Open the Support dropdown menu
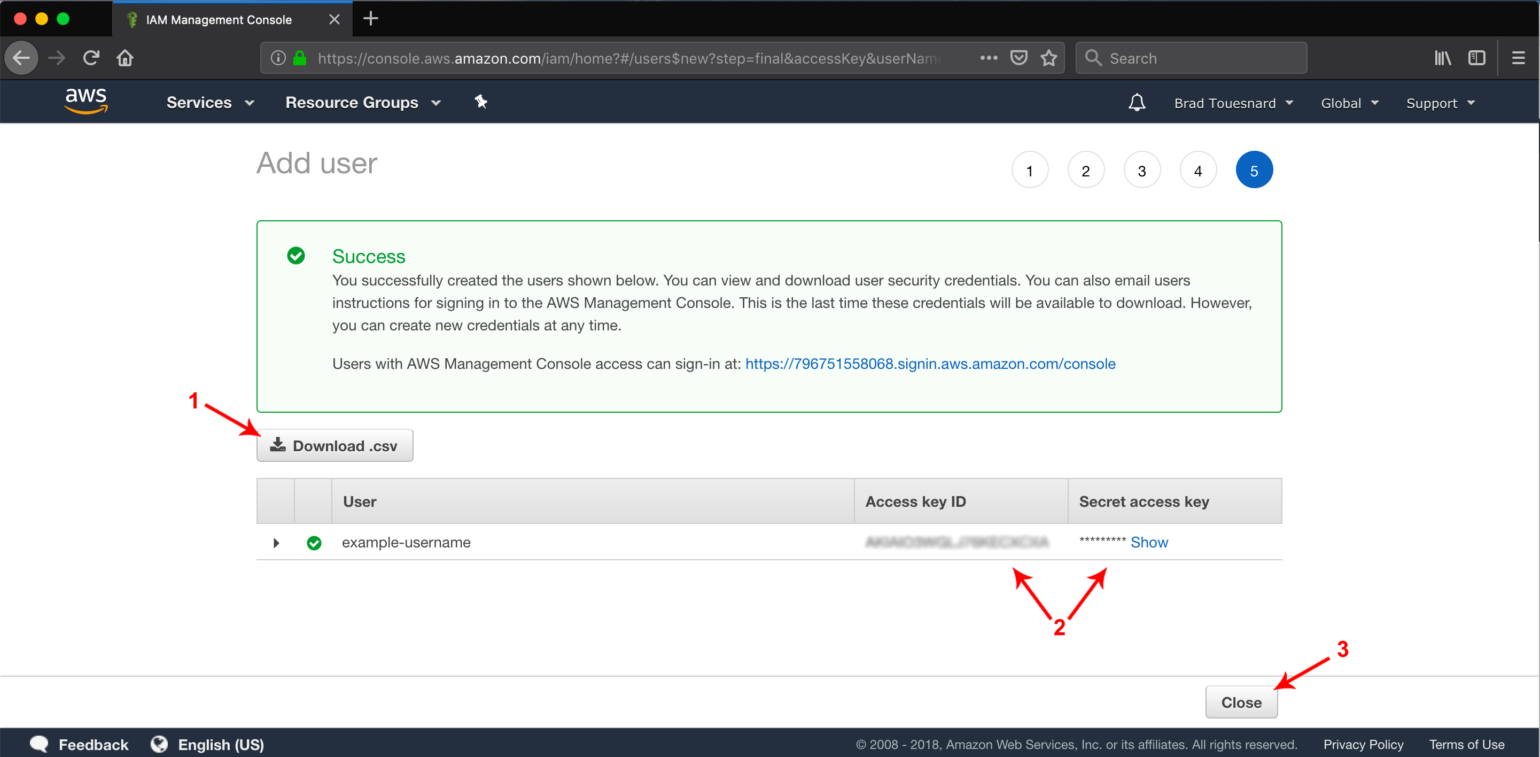The height and width of the screenshot is (757, 1540). (x=1441, y=102)
